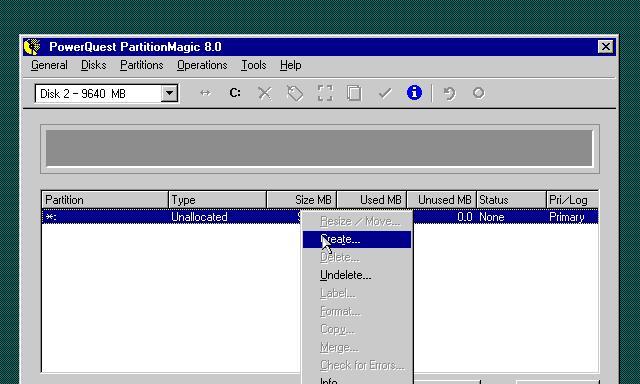Viewport: 640px width, 384px height.
Task: Click the delete partition X icon
Action: pyautogui.click(x=264, y=93)
